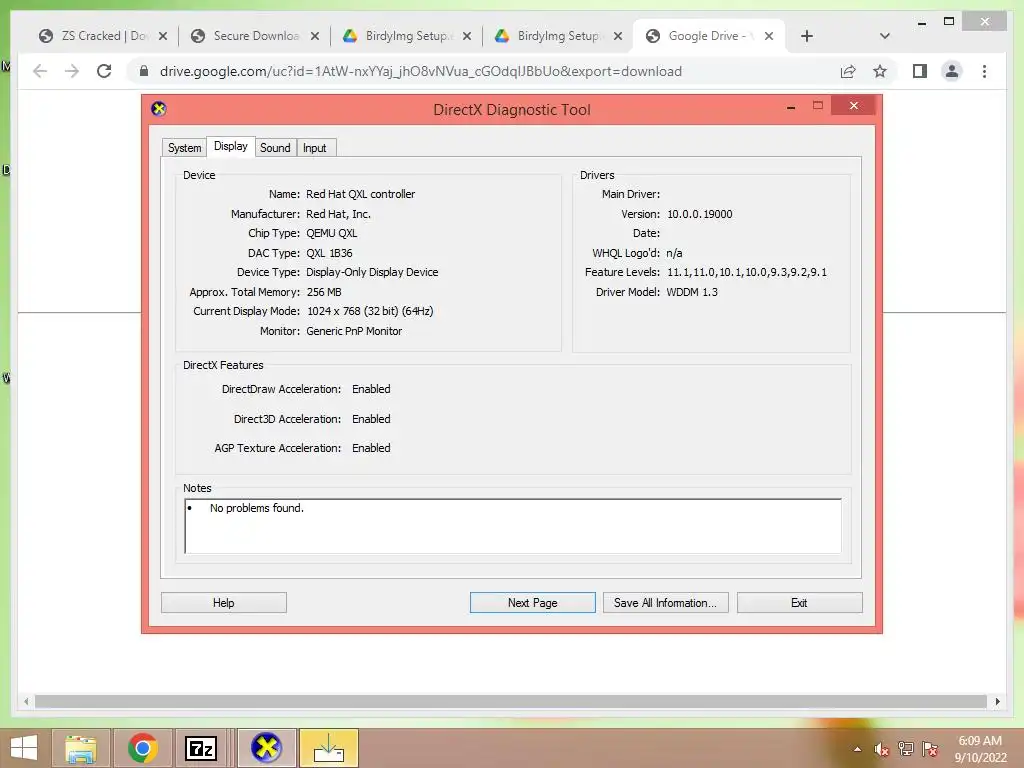Image resolution: width=1024 pixels, height=768 pixels.
Task: Click 'Enabled' next to DirectDraw Acceleration
Action: pyautogui.click(x=371, y=389)
